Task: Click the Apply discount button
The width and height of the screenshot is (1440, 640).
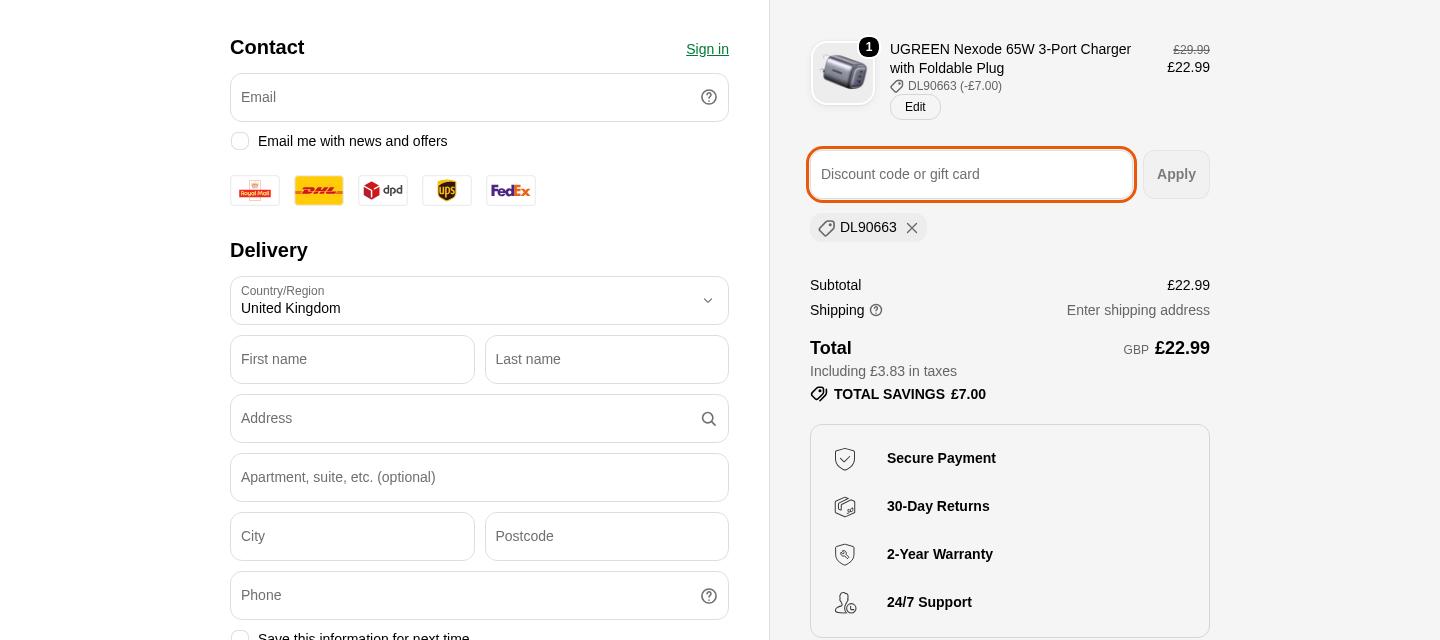Action: coord(1176,174)
